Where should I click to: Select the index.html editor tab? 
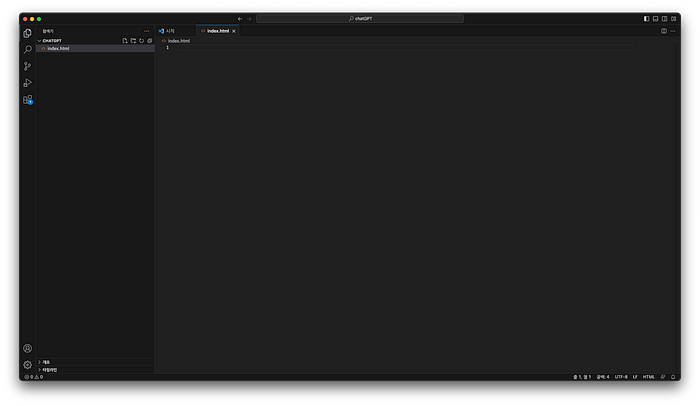coord(217,31)
